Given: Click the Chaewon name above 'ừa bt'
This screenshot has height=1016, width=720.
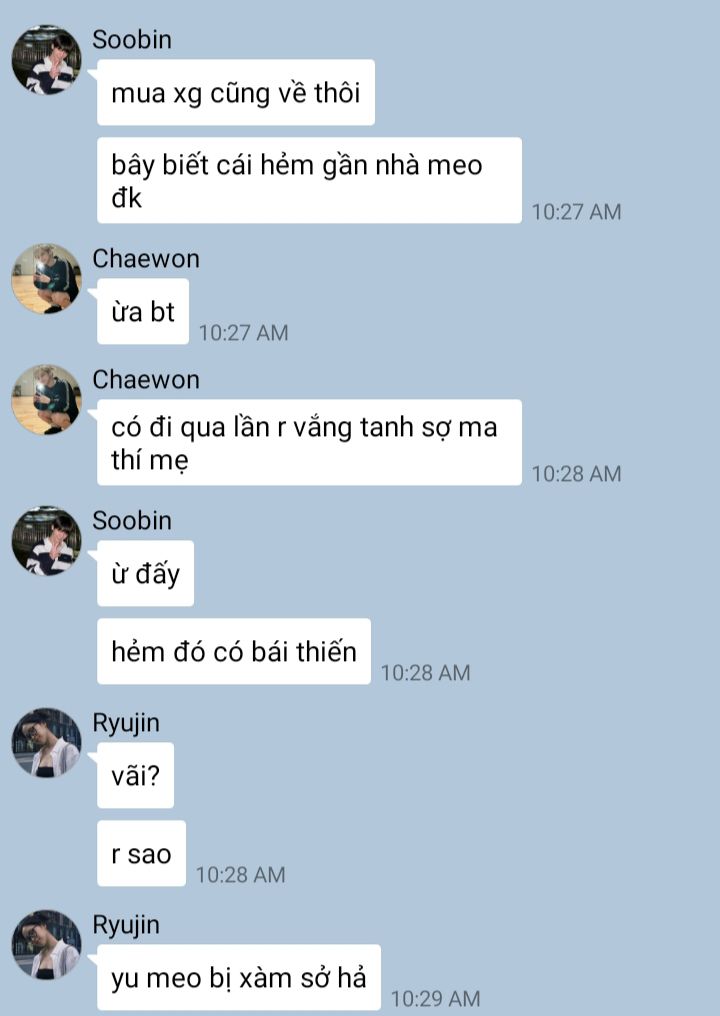Looking at the screenshot, I should tap(146, 259).
